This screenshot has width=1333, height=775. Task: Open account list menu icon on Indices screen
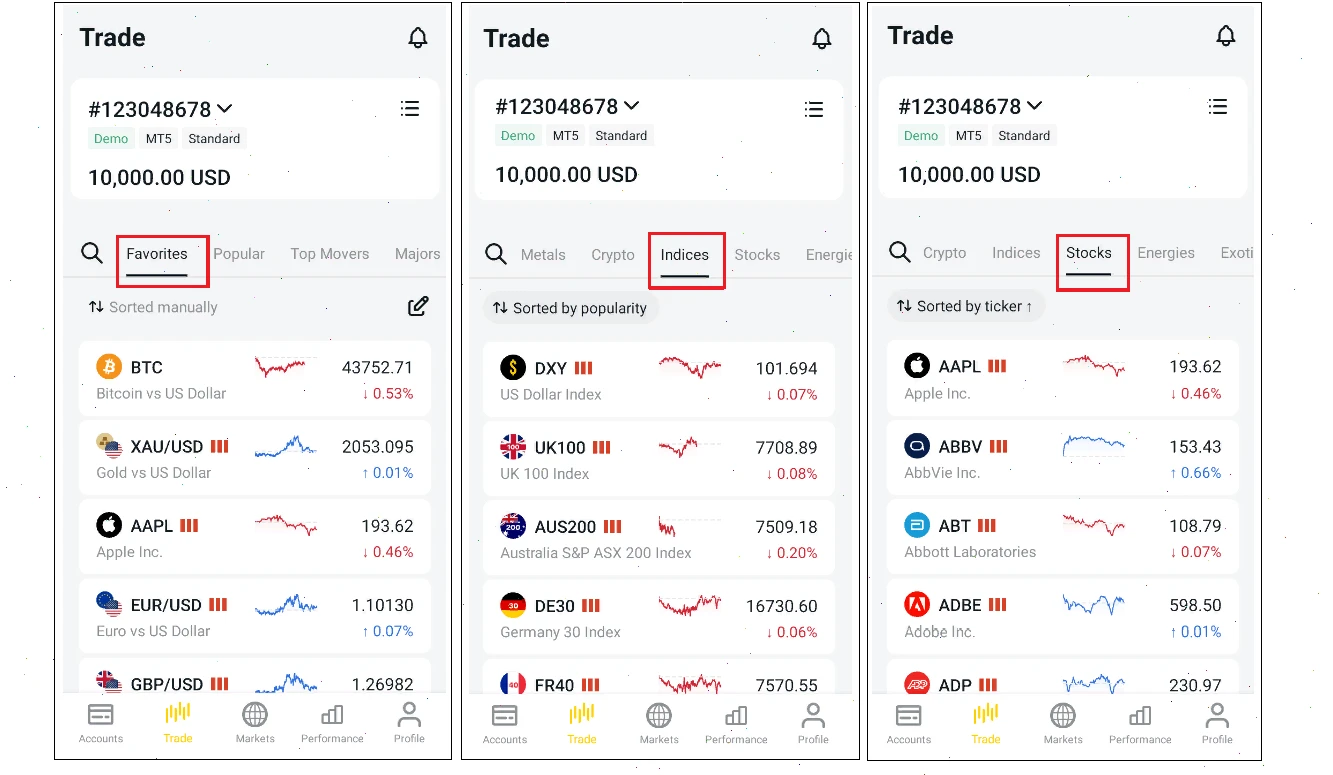click(x=814, y=108)
